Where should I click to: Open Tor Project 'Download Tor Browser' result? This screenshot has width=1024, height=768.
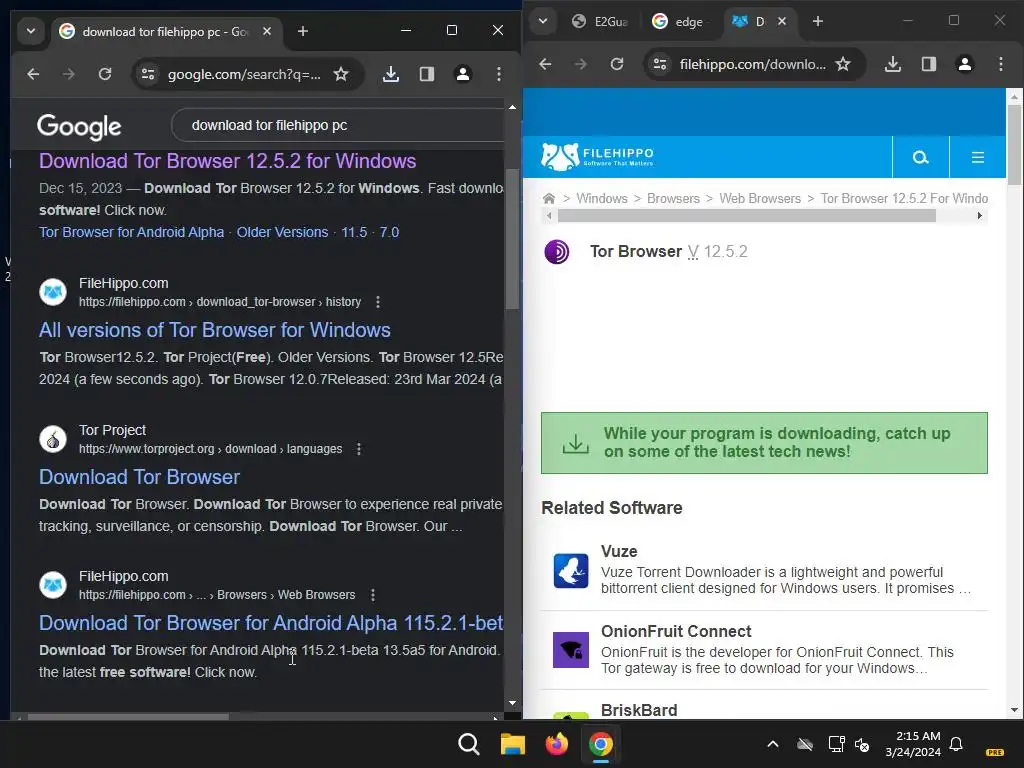(139, 477)
